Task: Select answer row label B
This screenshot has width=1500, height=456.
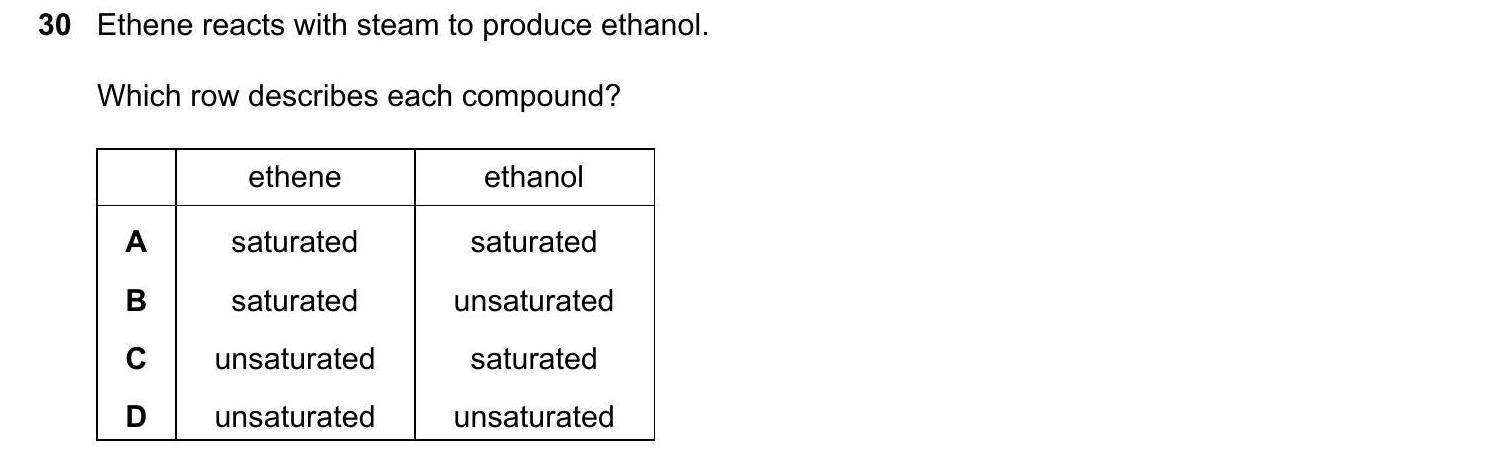Action: pyautogui.click(x=136, y=301)
